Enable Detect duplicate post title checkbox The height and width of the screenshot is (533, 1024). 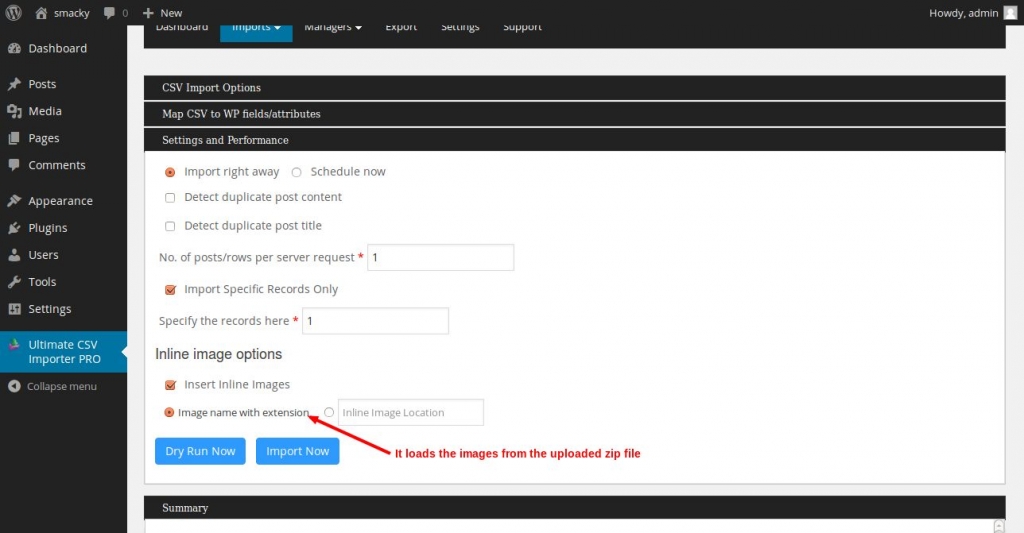click(x=170, y=226)
